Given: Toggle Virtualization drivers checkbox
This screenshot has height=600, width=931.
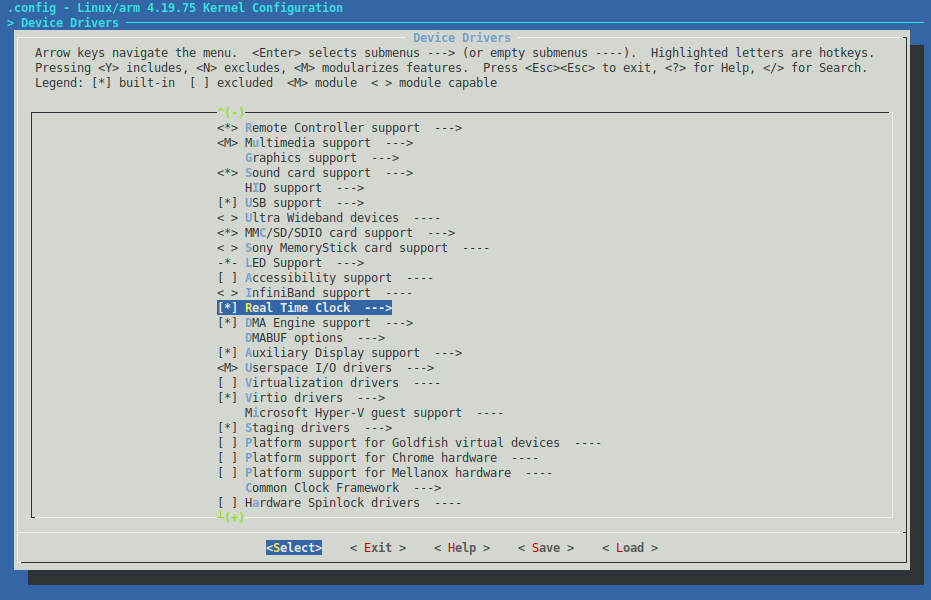Looking at the screenshot, I should click(x=227, y=383).
